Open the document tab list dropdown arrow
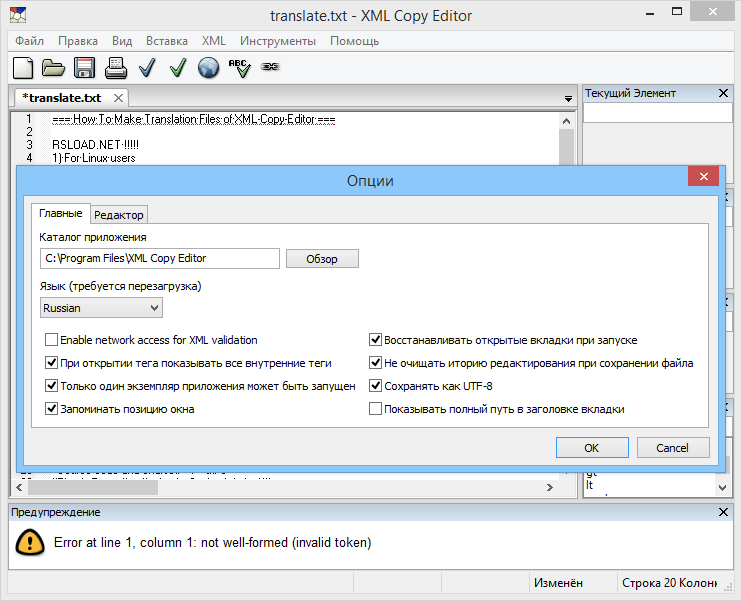This screenshot has width=742, height=601. coord(568,98)
